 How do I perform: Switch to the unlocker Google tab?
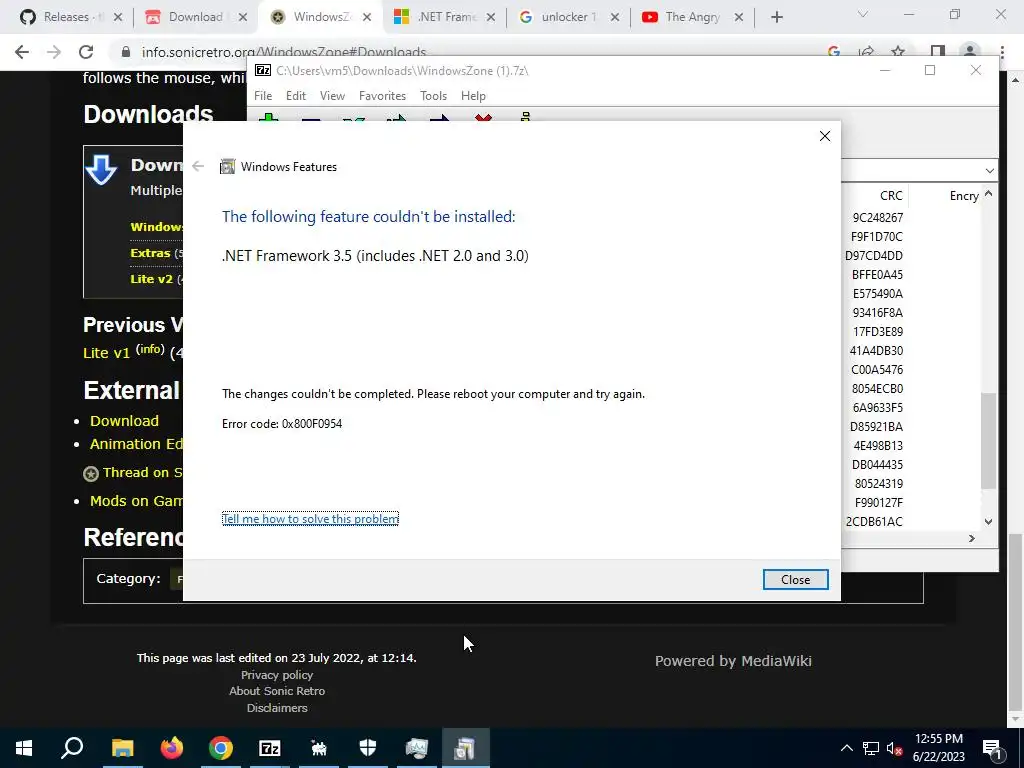(x=568, y=17)
